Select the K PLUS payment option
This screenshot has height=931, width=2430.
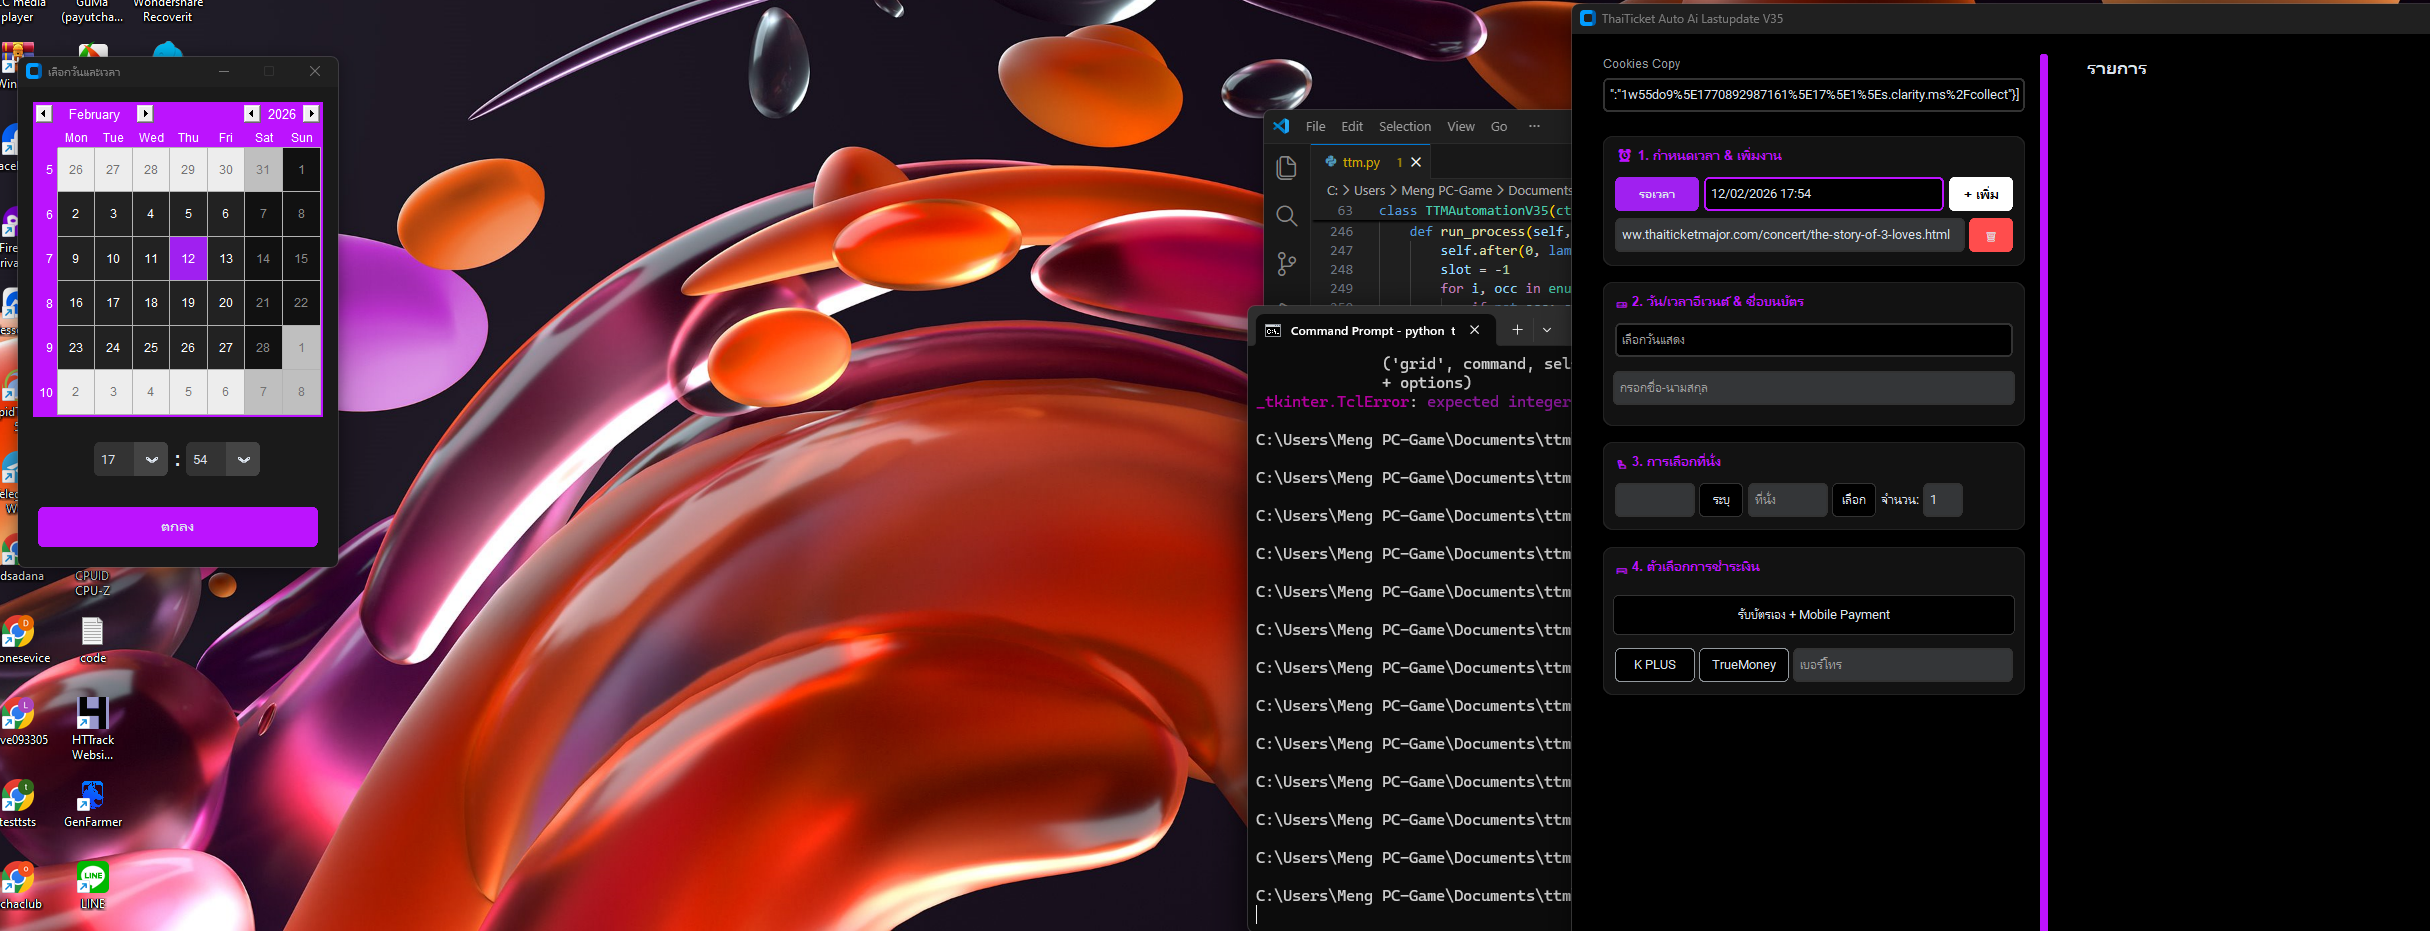point(1654,665)
